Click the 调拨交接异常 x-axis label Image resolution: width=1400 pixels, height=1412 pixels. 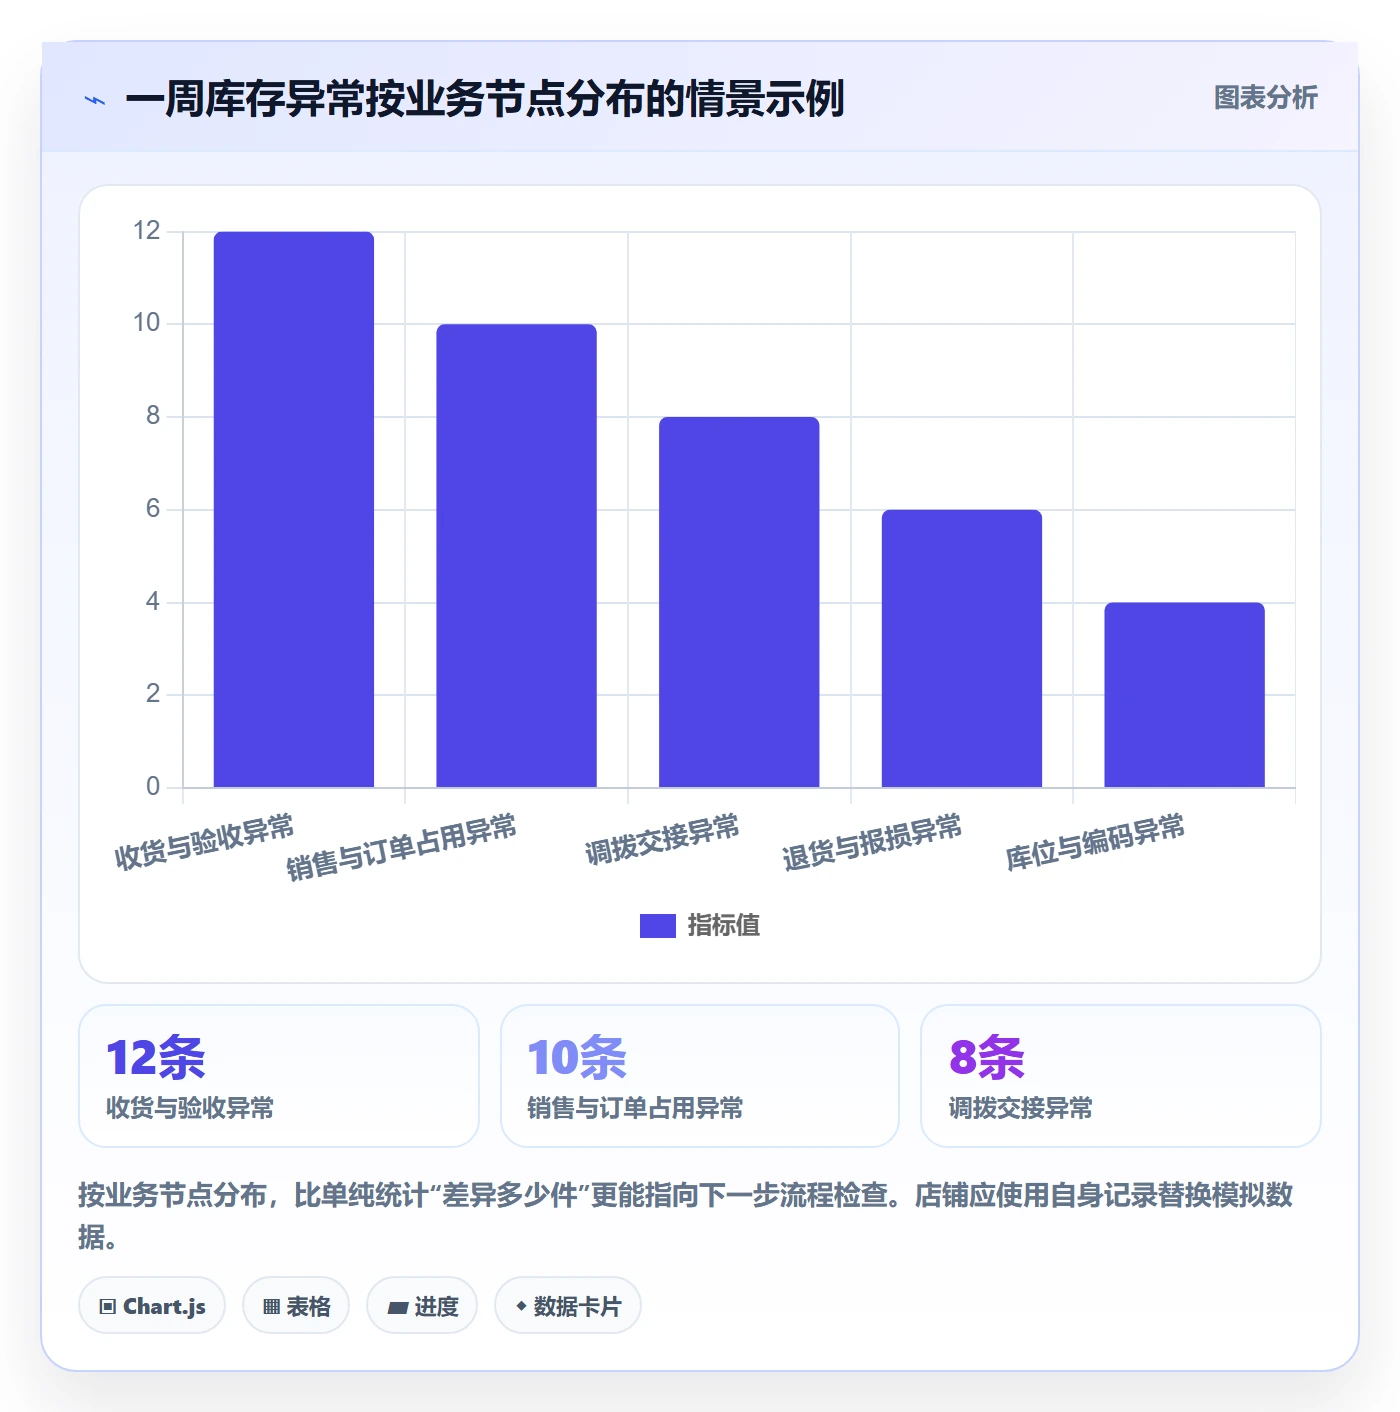pos(662,838)
